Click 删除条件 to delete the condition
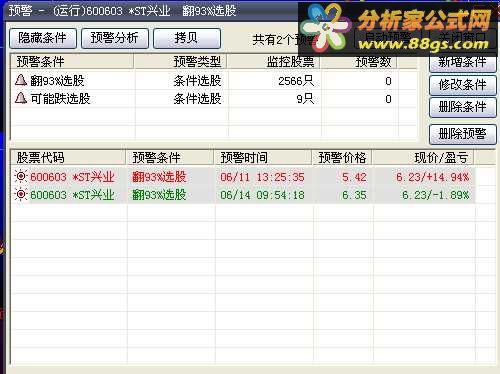 point(463,107)
